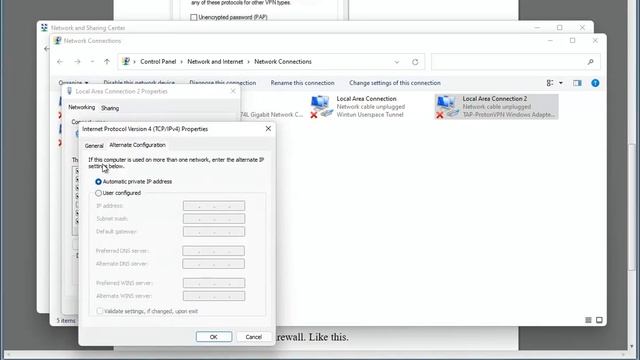The image size is (640, 360).
Task: Click the search box in Network Connections
Action: click(x=516, y=62)
